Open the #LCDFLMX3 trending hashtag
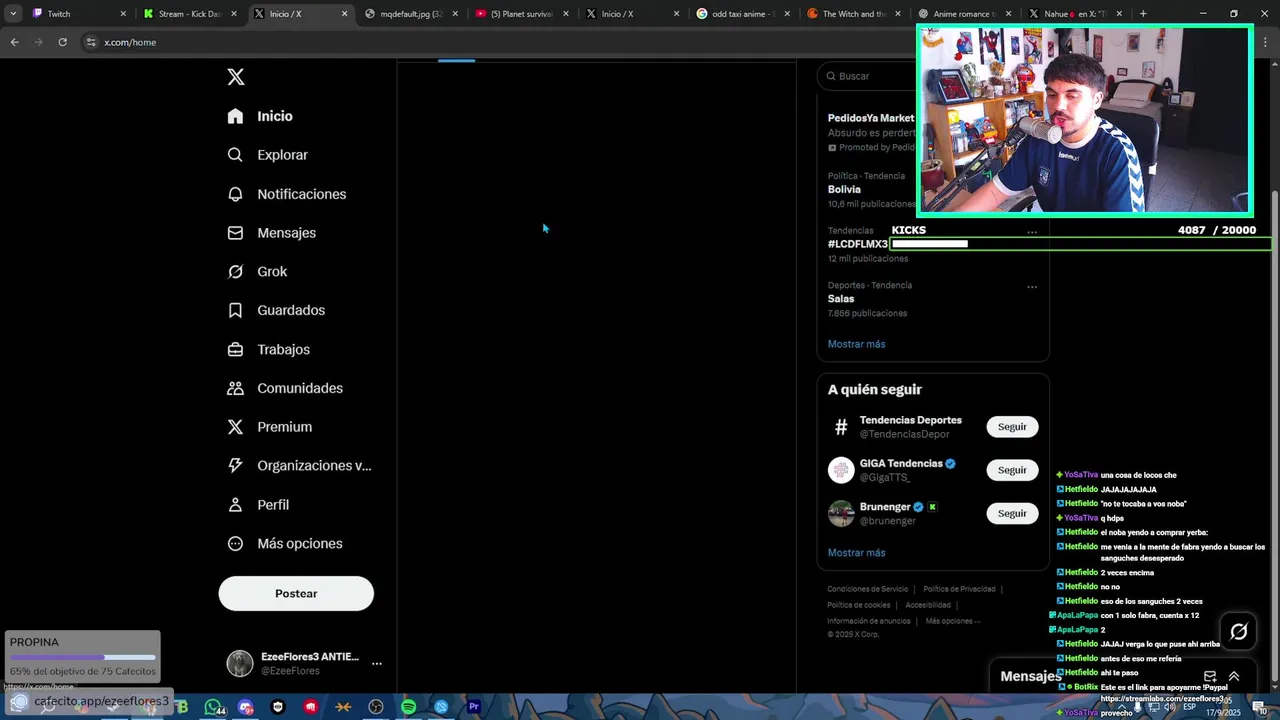The image size is (1280, 720). click(x=857, y=244)
